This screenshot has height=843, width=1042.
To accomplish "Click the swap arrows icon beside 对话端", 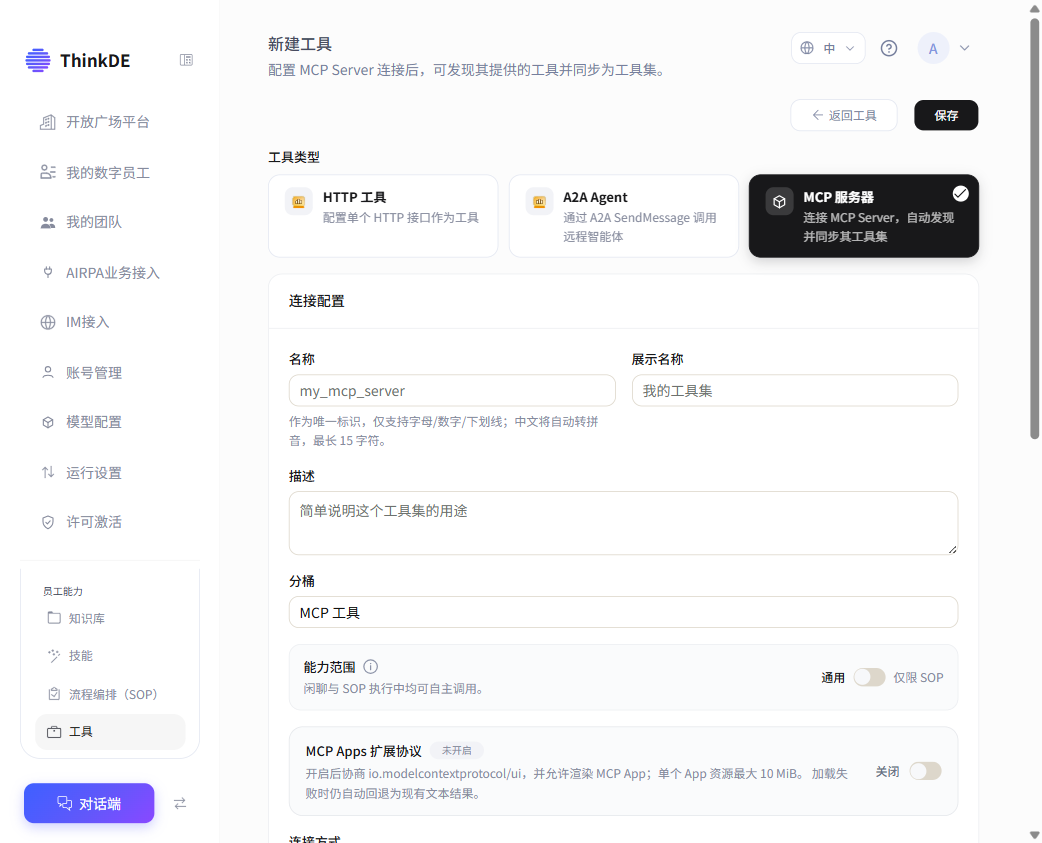I will (180, 803).
